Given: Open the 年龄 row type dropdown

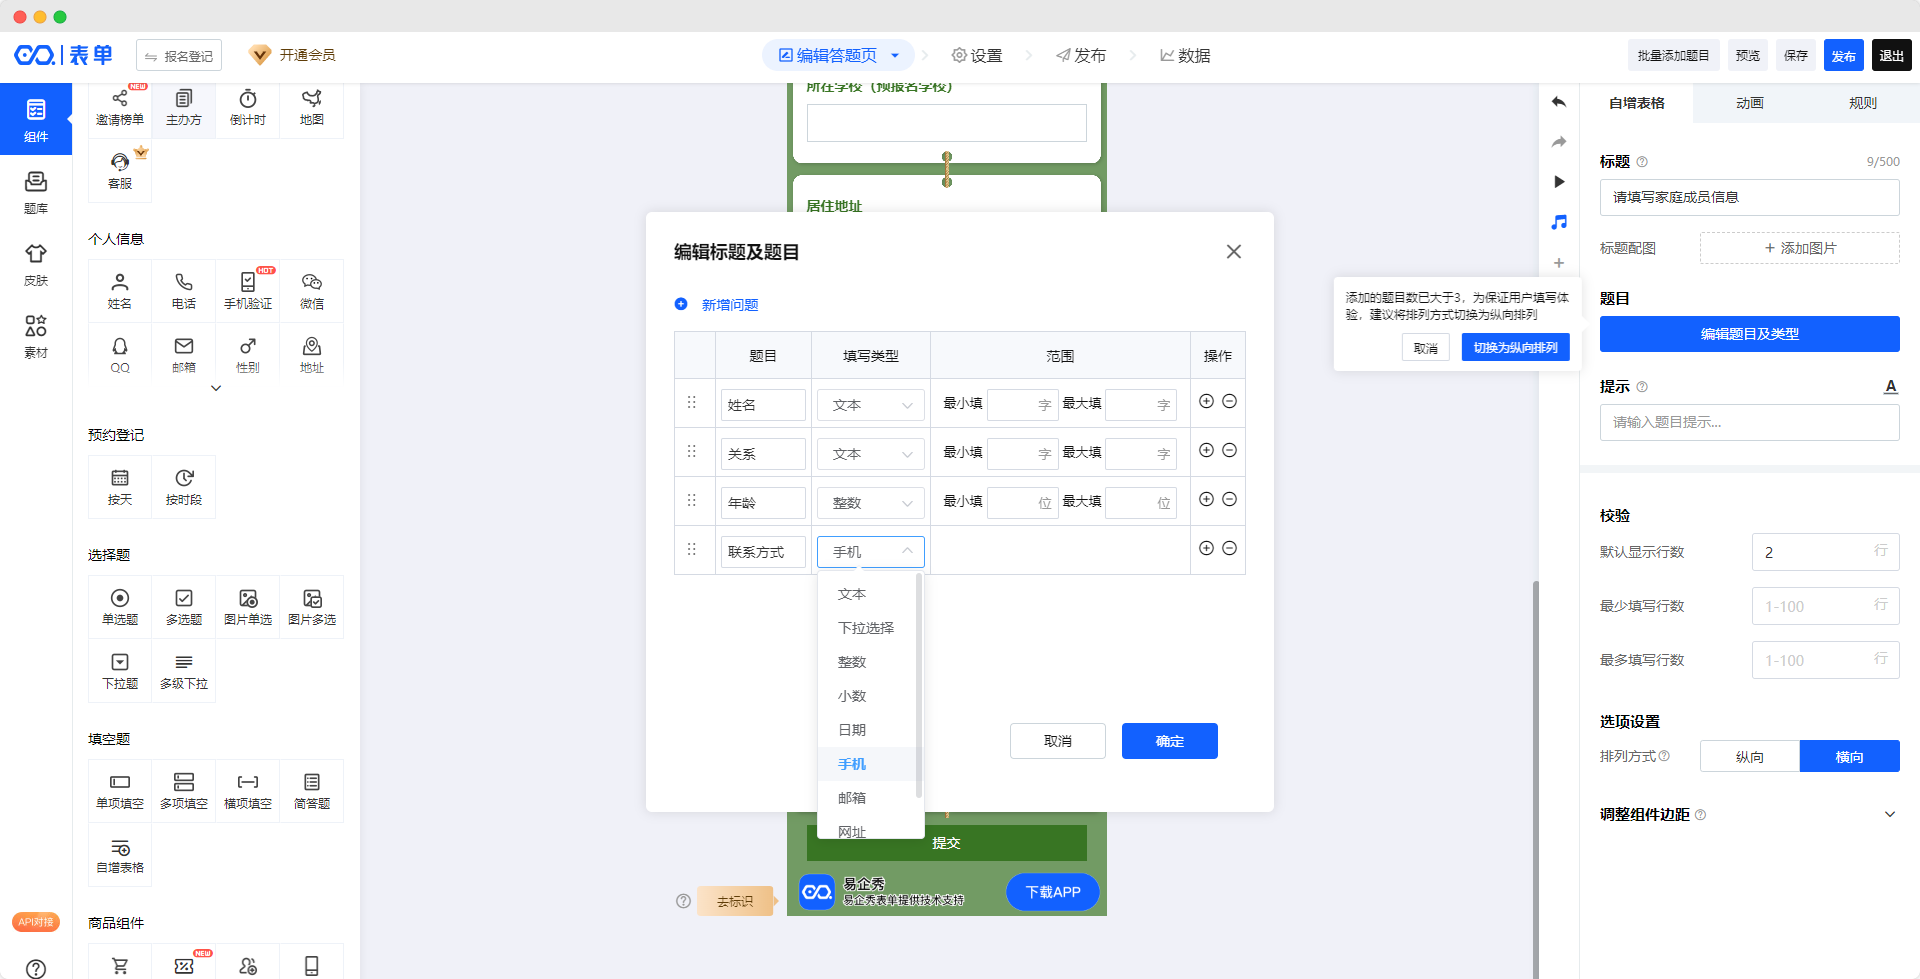Looking at the screenshot, I should tap(871, 503).
